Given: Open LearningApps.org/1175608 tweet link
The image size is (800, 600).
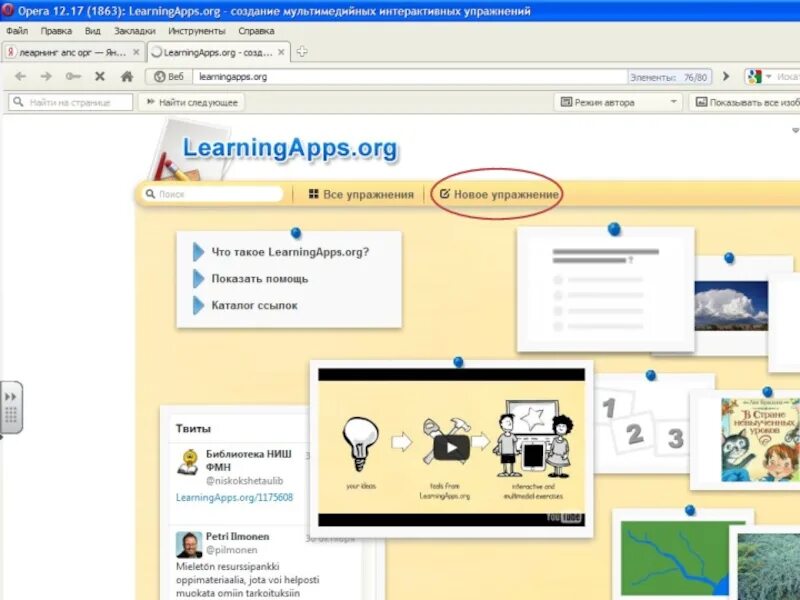Looking at the screenshot, I should (x=234, y=497).
